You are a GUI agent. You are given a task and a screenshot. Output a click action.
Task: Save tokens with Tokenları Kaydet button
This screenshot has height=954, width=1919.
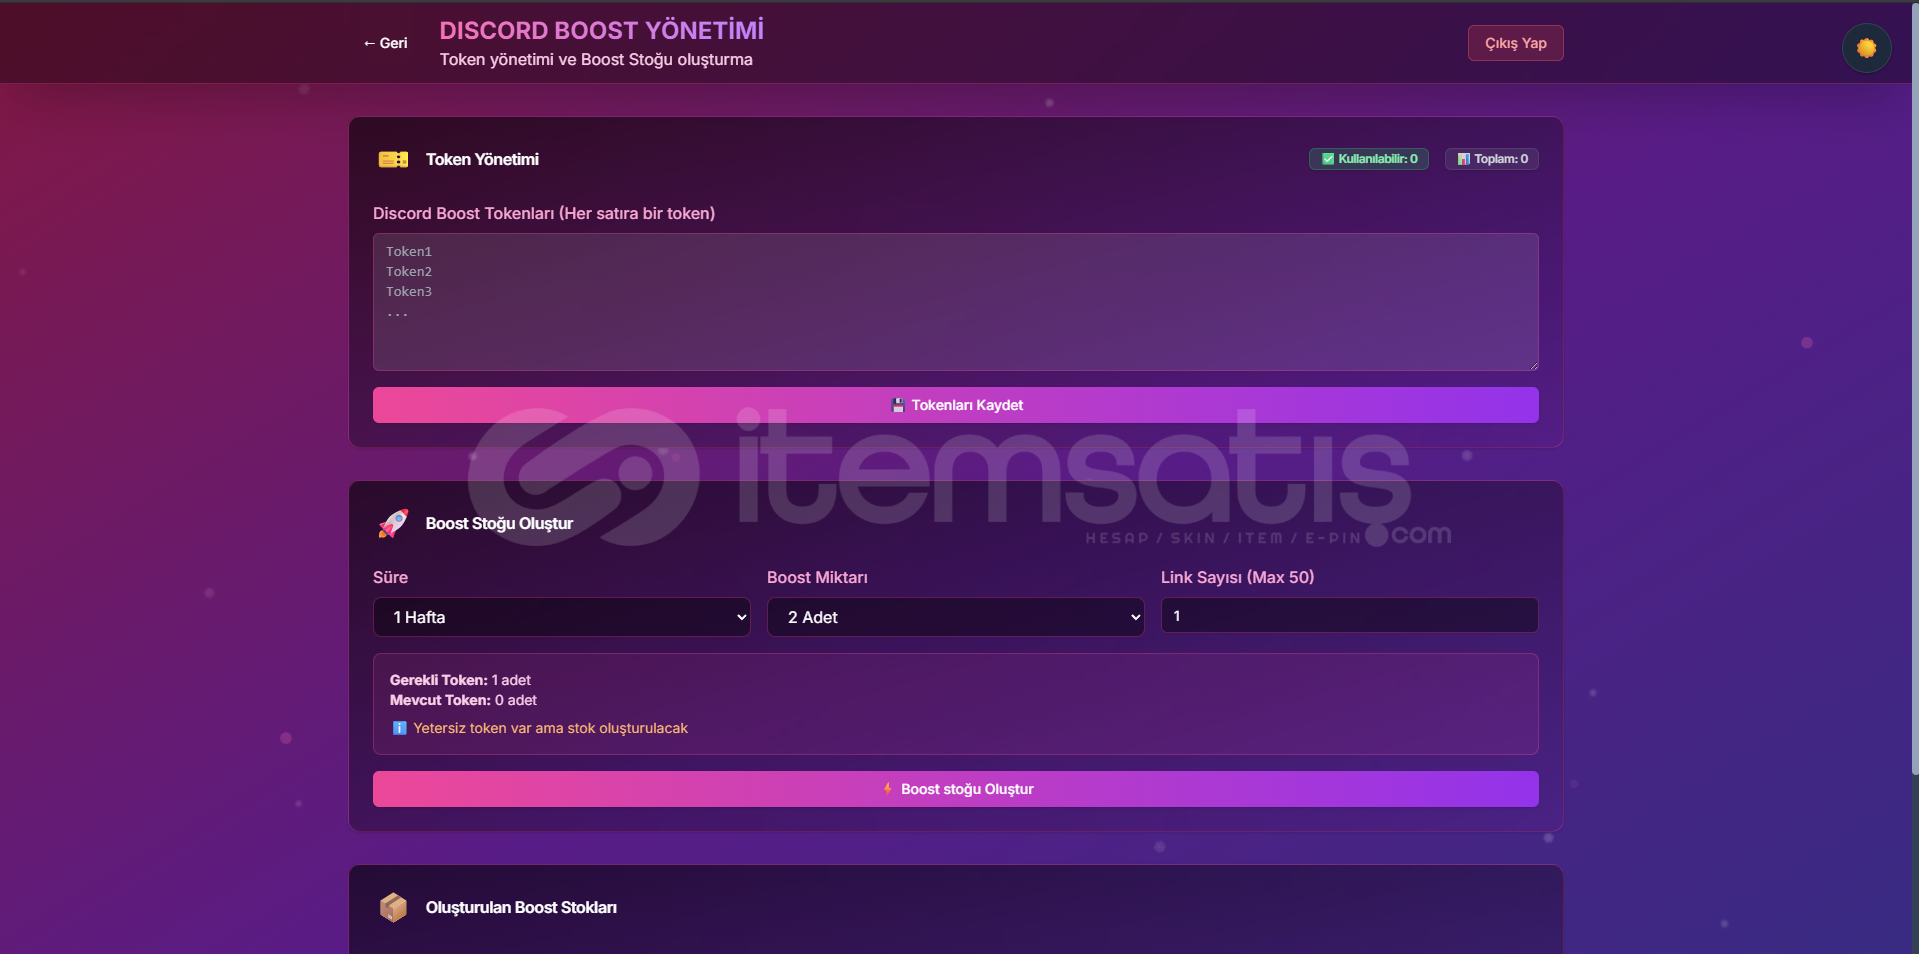955,405
